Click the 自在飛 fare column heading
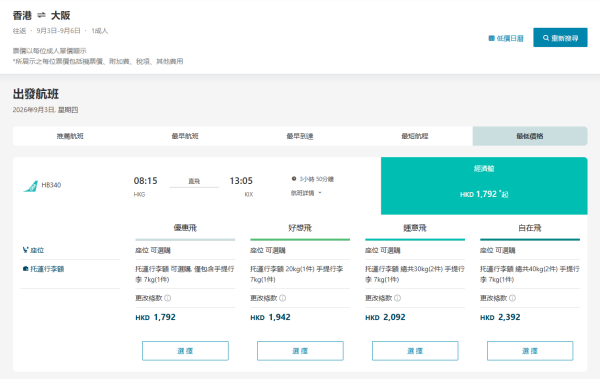The height and width of the screenshot is (379, 600). coord(530,228)
